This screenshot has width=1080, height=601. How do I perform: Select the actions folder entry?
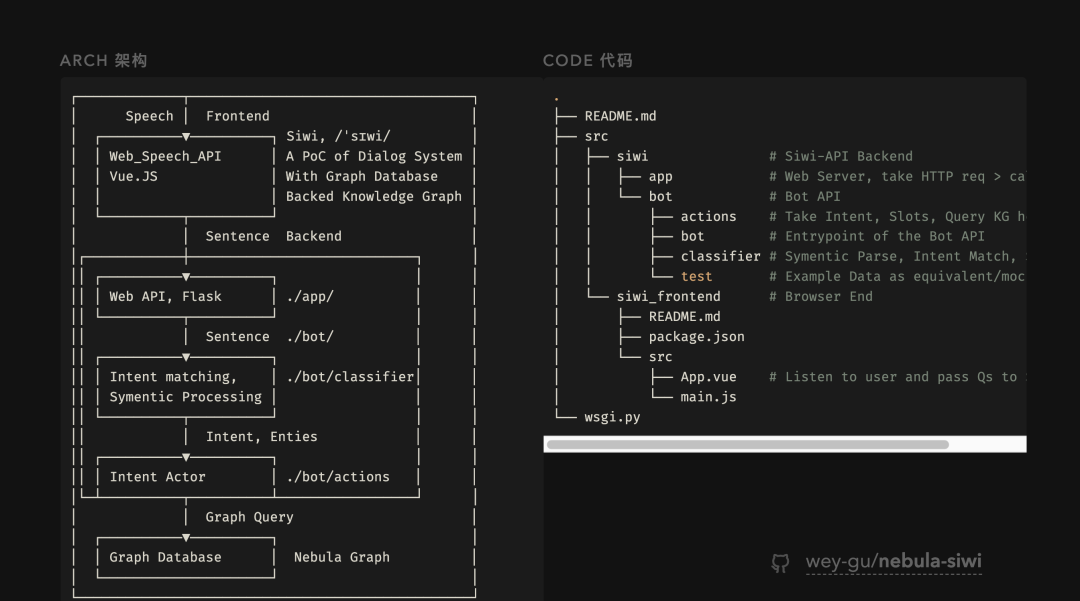708,216
